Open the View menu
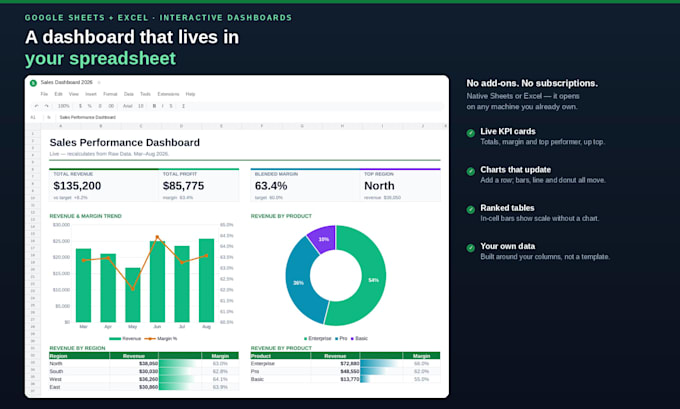The height and width of the screenshot is (409, 680). [x=74, y=94]
